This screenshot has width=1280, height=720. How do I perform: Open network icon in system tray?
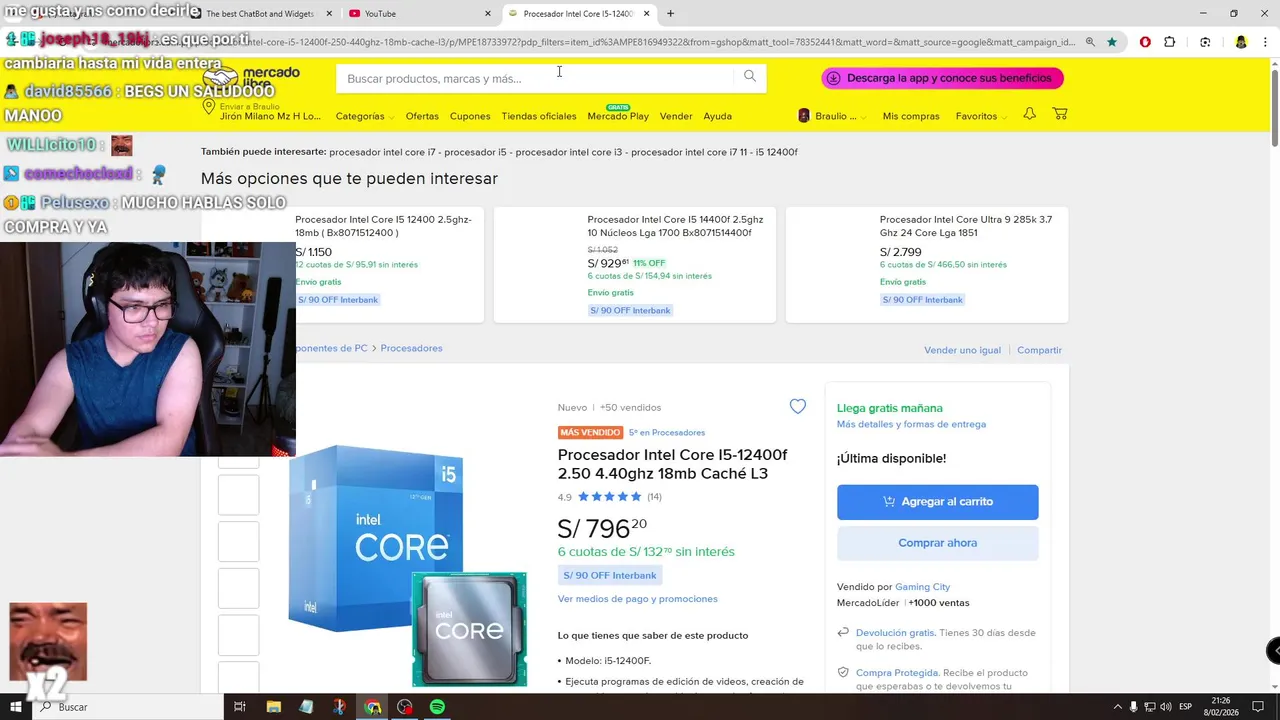[x=1150, y=707]
